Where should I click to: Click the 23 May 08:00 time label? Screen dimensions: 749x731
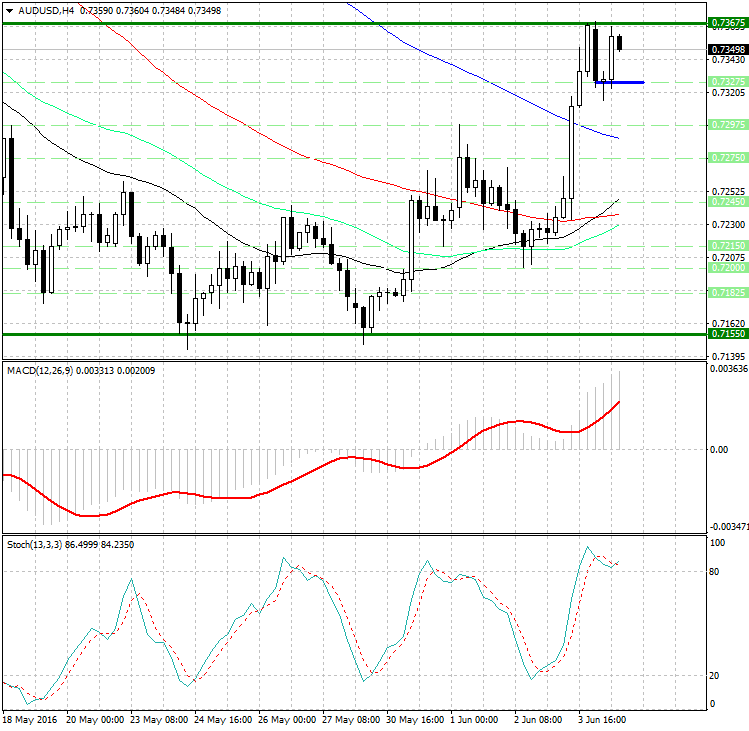point(159,720)
